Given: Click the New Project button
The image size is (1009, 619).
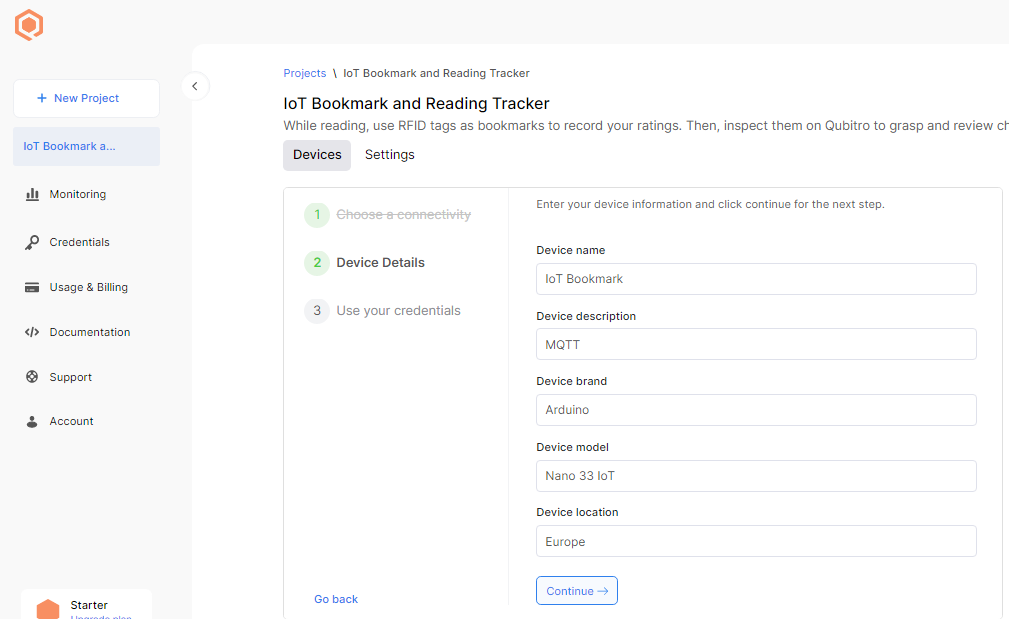Looking at the screenshot, I should click(x=86, y=98).
